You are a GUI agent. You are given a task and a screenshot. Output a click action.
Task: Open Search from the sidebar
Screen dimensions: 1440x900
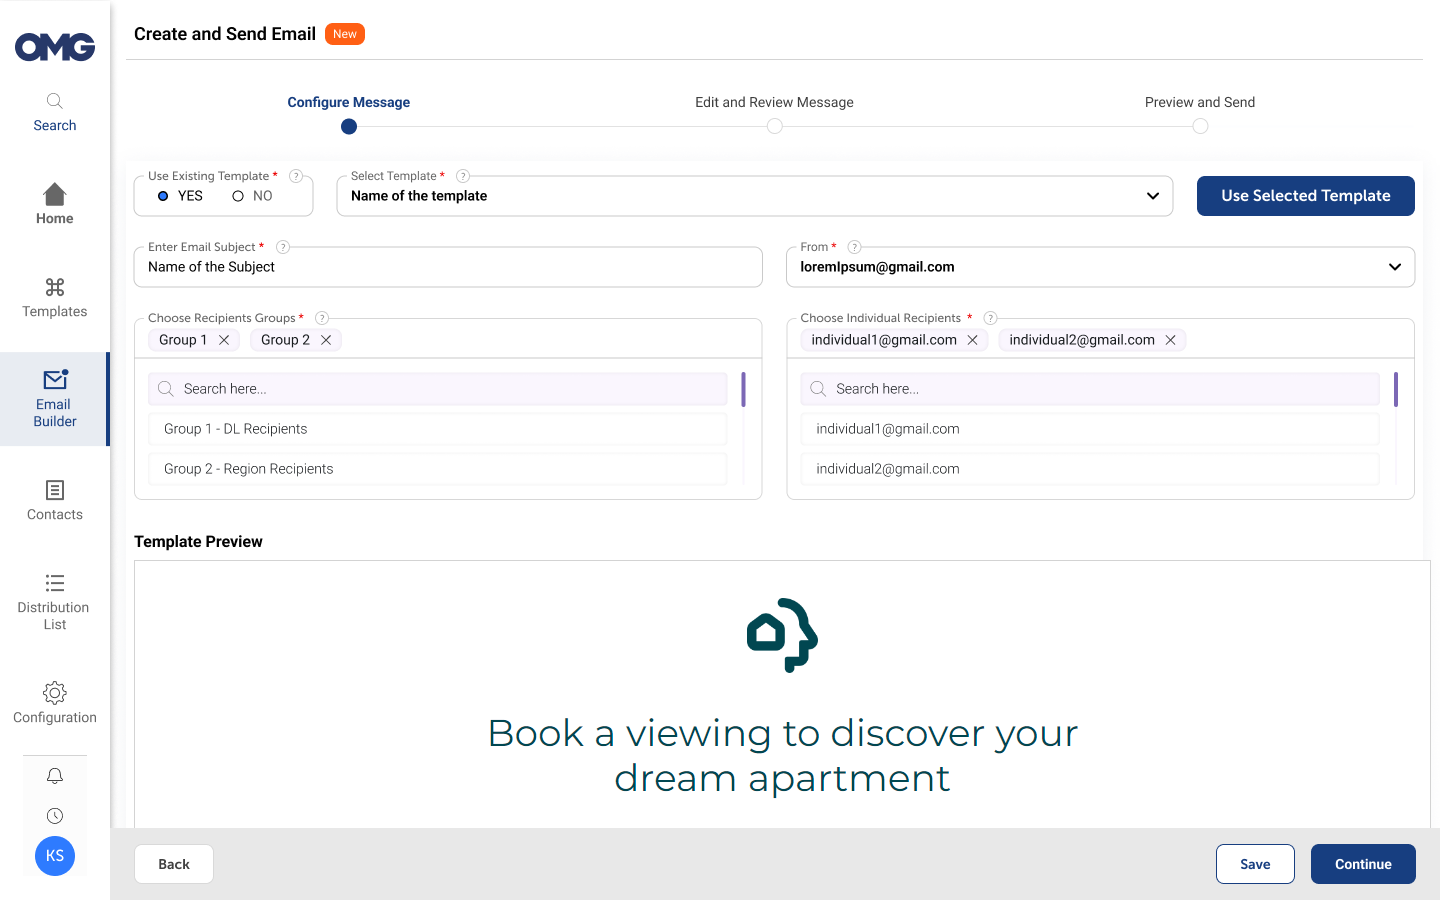pos(55,112)
